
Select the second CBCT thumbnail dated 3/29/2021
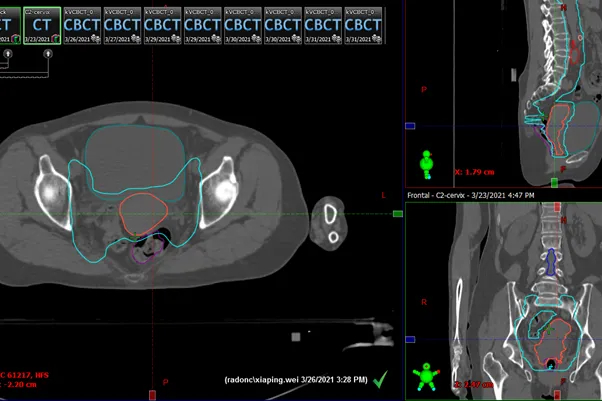(x=202, y=25)
